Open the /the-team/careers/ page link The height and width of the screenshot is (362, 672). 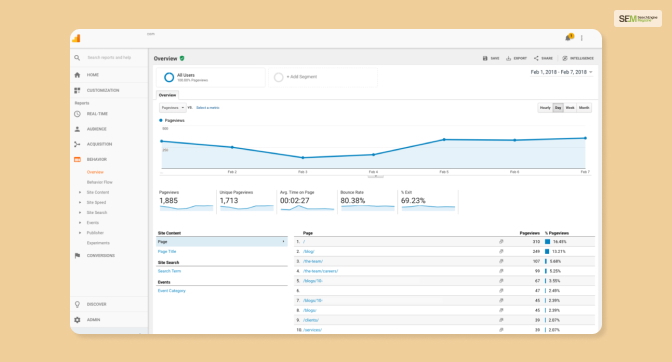click(x=321, y=271)
